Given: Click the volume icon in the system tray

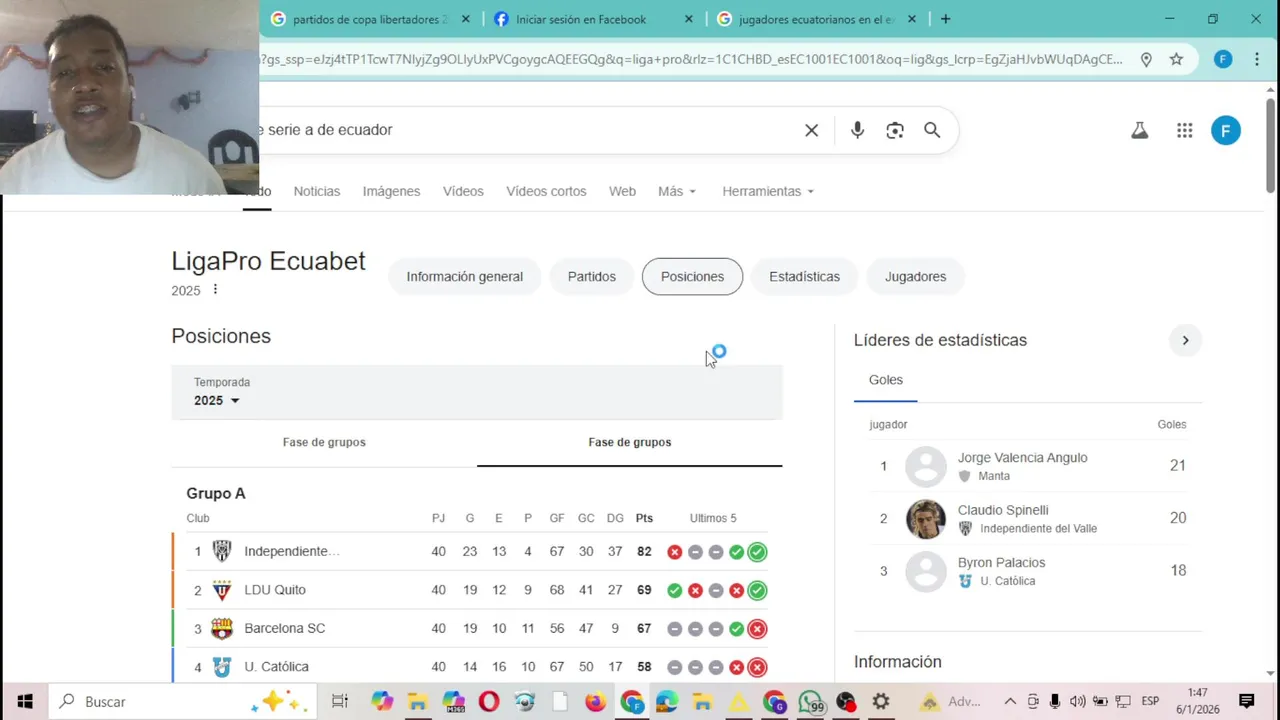Looking at the screenshot, I should (1078, 701).
